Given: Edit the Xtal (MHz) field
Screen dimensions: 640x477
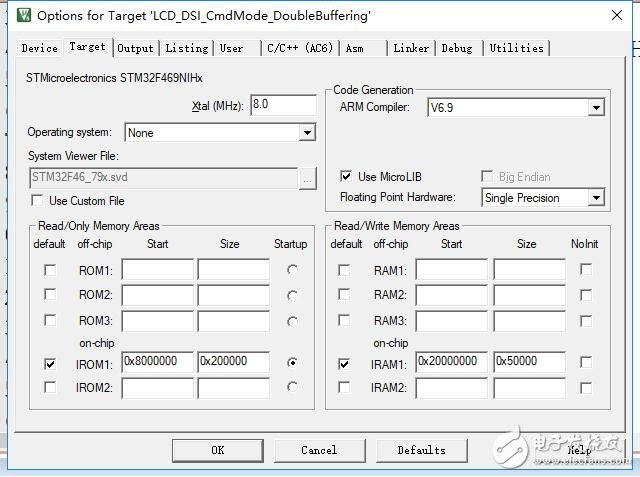Looking at the screenshot, I should (283, 105).
